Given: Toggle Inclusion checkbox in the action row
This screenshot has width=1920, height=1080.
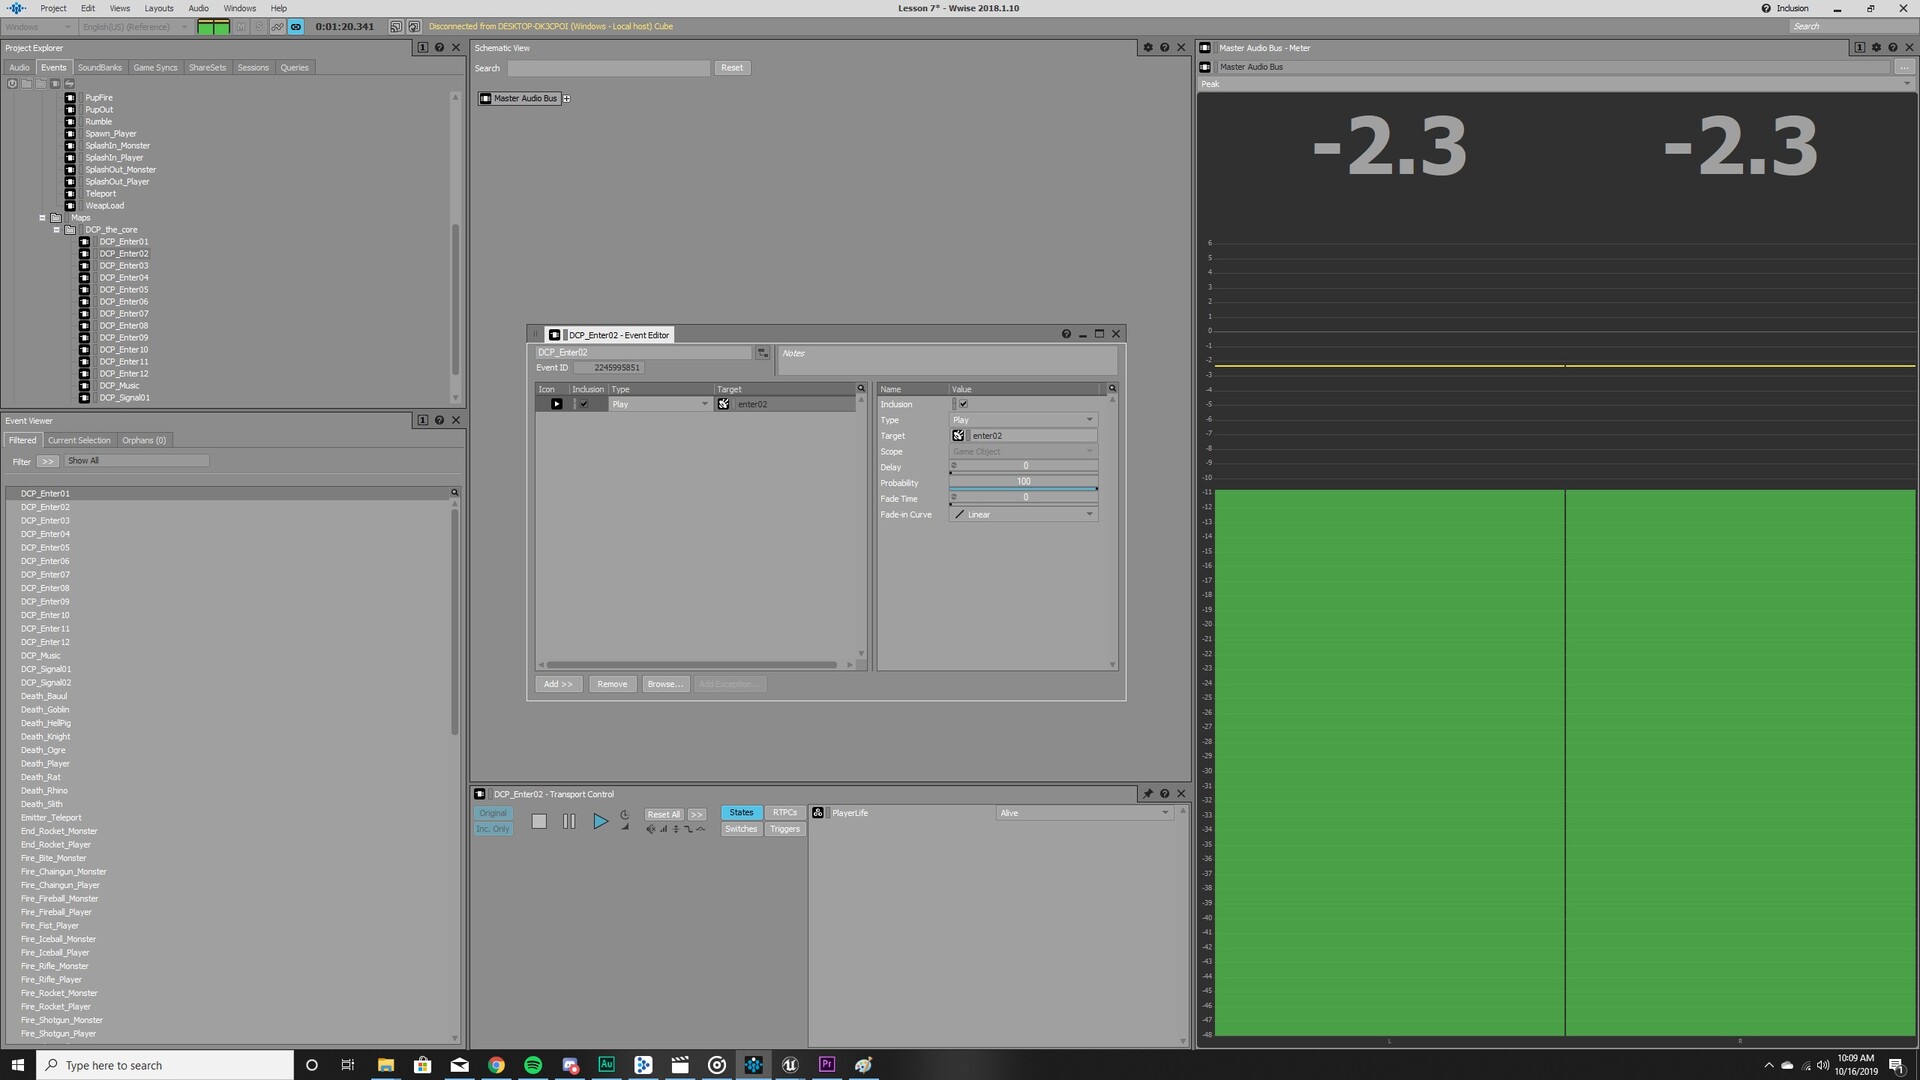Looking at the screenshot, I should coord(584,404).
